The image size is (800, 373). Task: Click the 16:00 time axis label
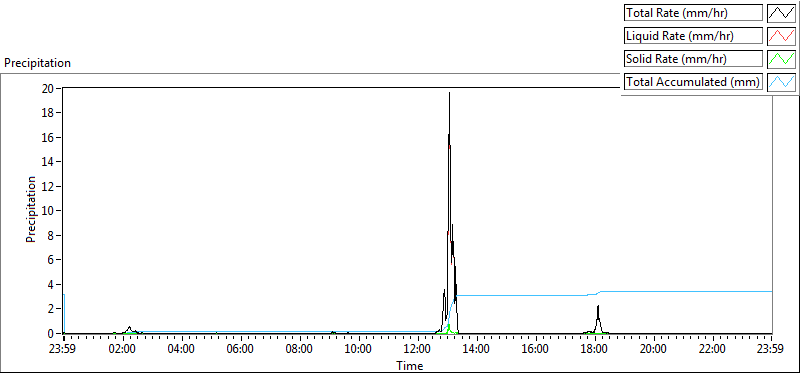click(535, 350)
